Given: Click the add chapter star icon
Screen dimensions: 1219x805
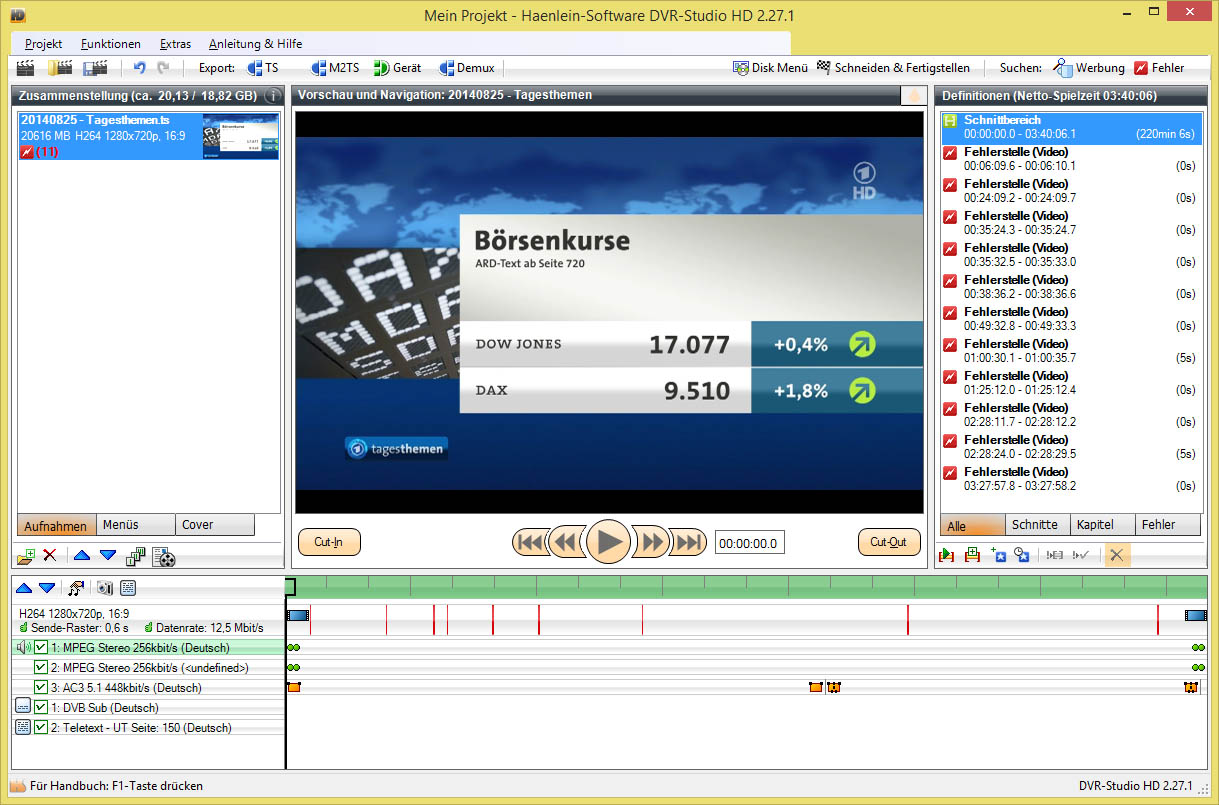Looking at the screenshot, I should click(x=997, y=555).
